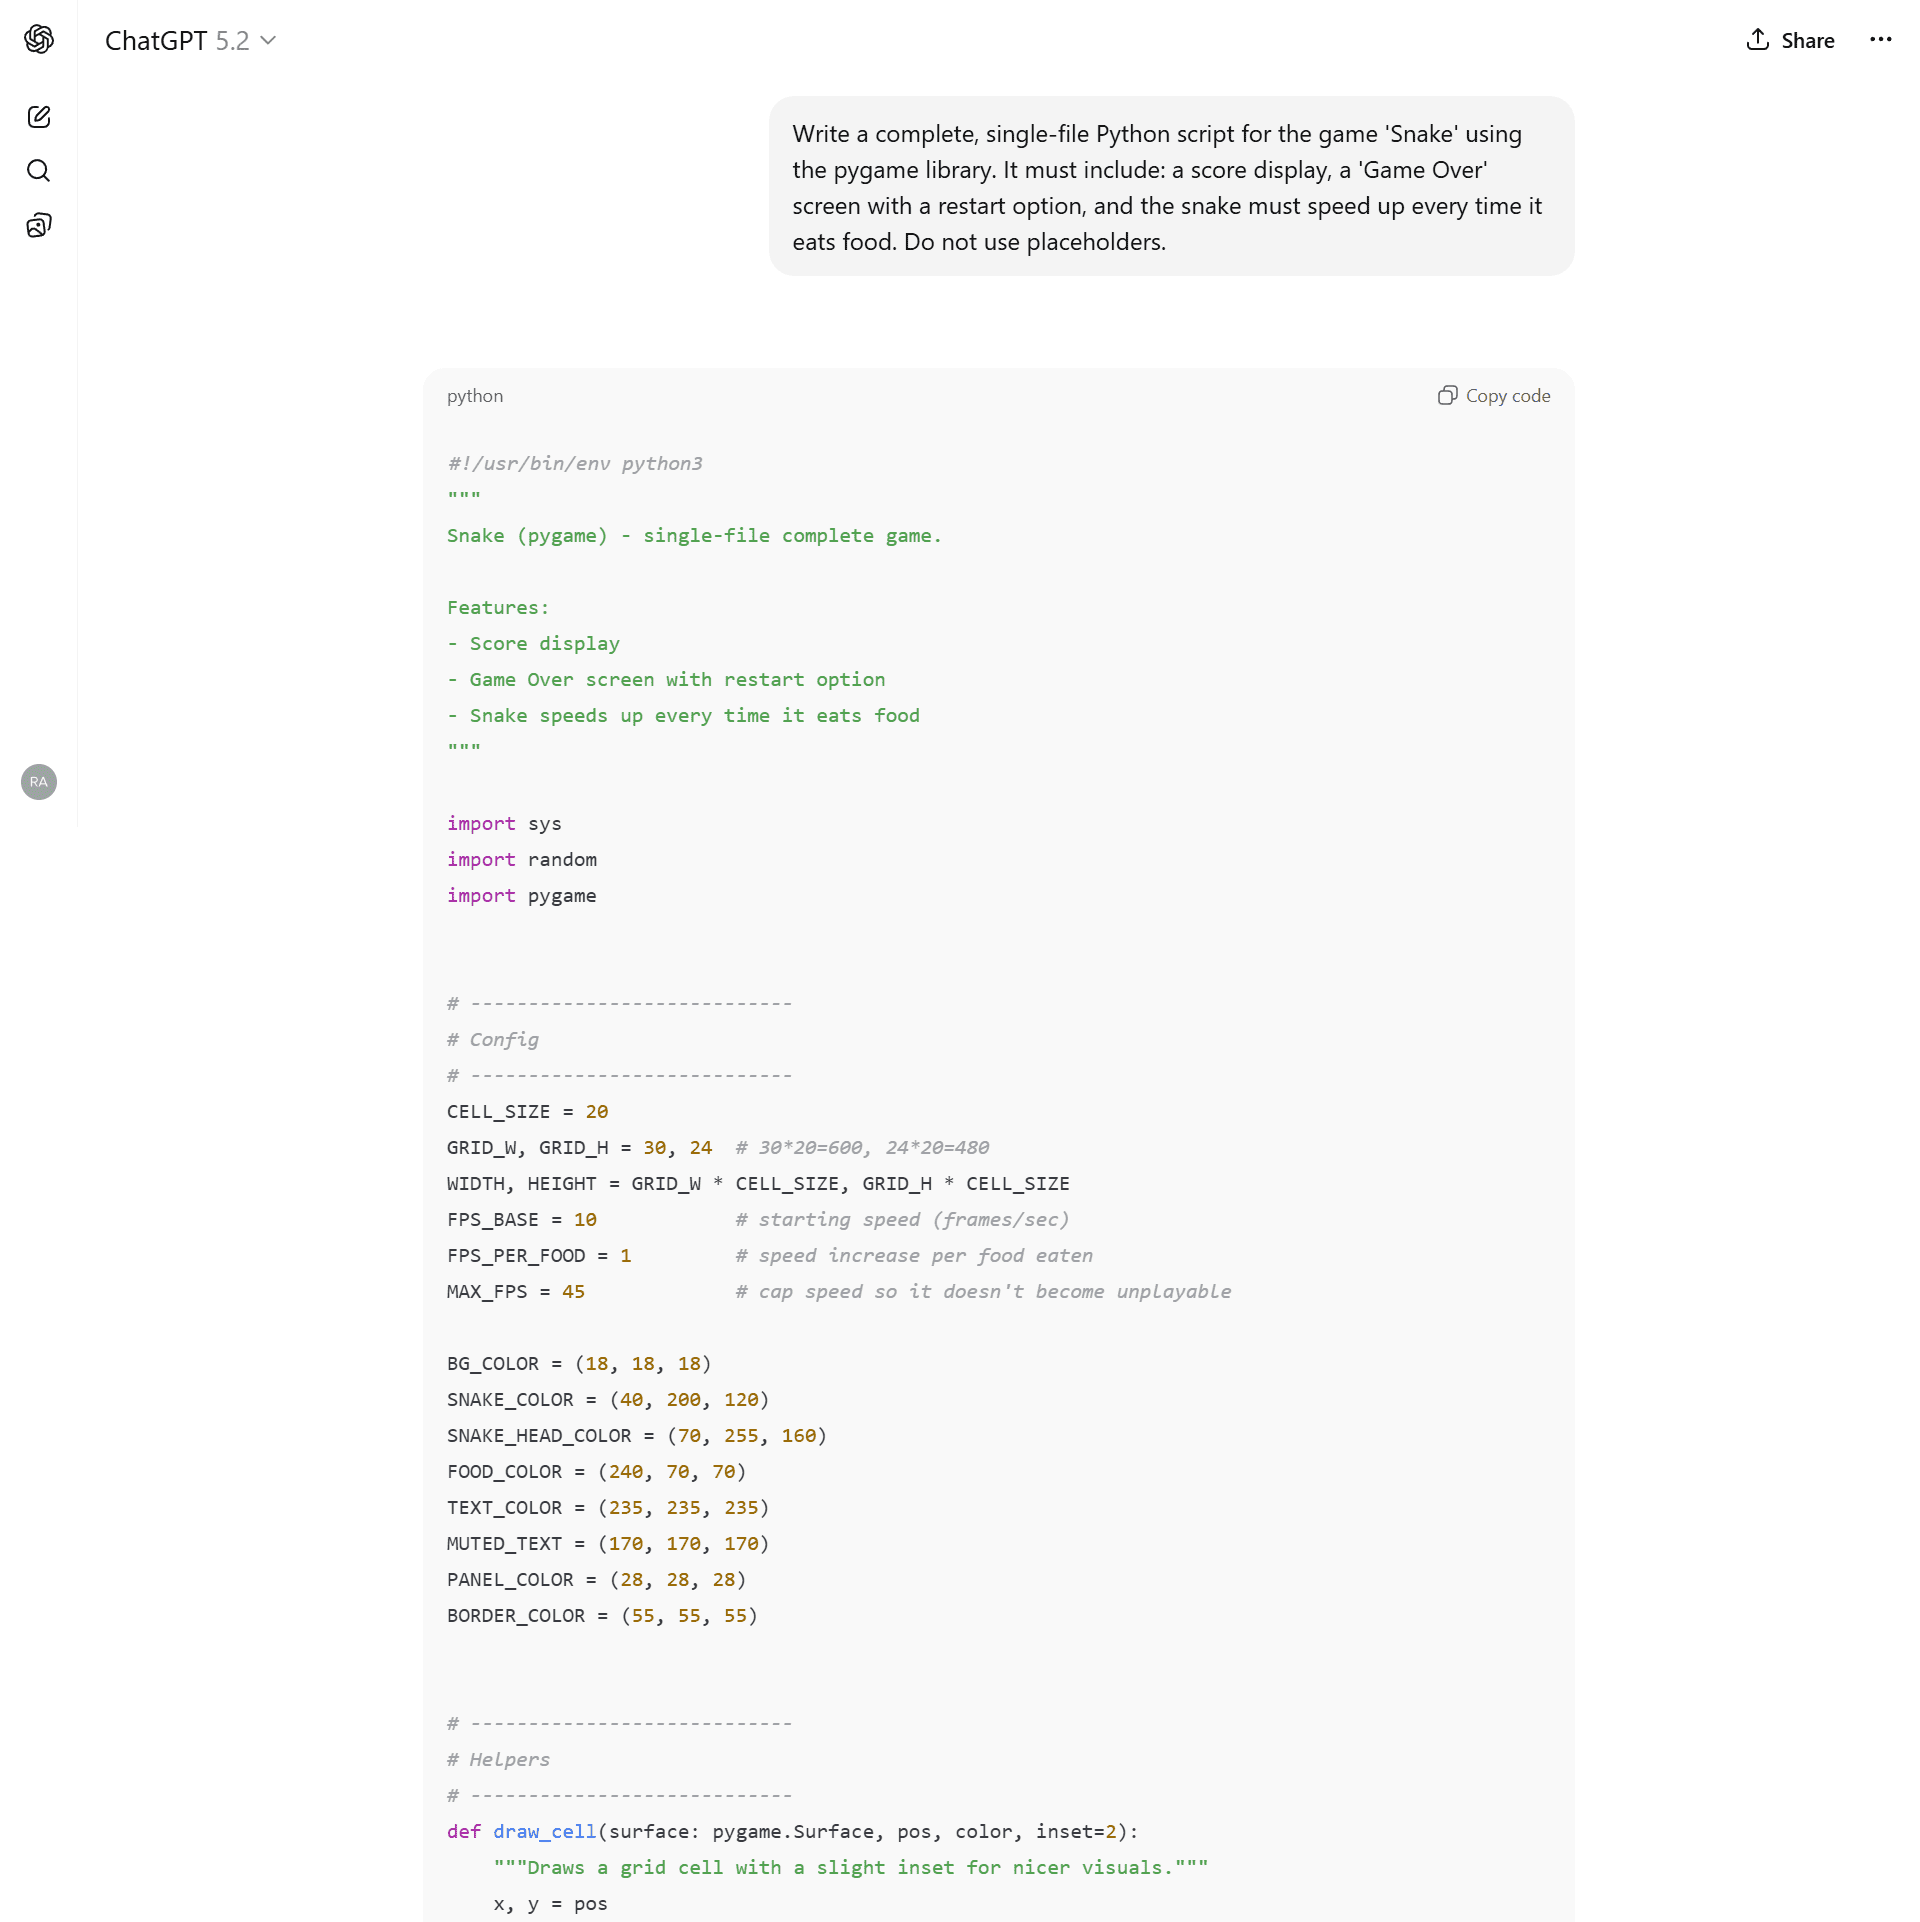This screenshot has height=1922, width=1920.
Task: Click the CELL_SIZE = 20 line
Action: [527, 1112]
